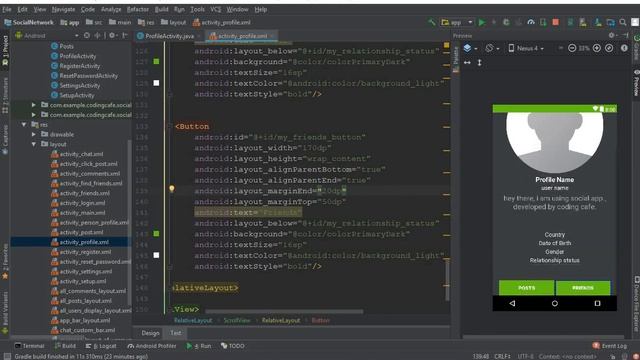Viewport: 640px width, 360px height.
Task: Click the layout breadcrumb in the navigation bar
Action: pos(173,22)
